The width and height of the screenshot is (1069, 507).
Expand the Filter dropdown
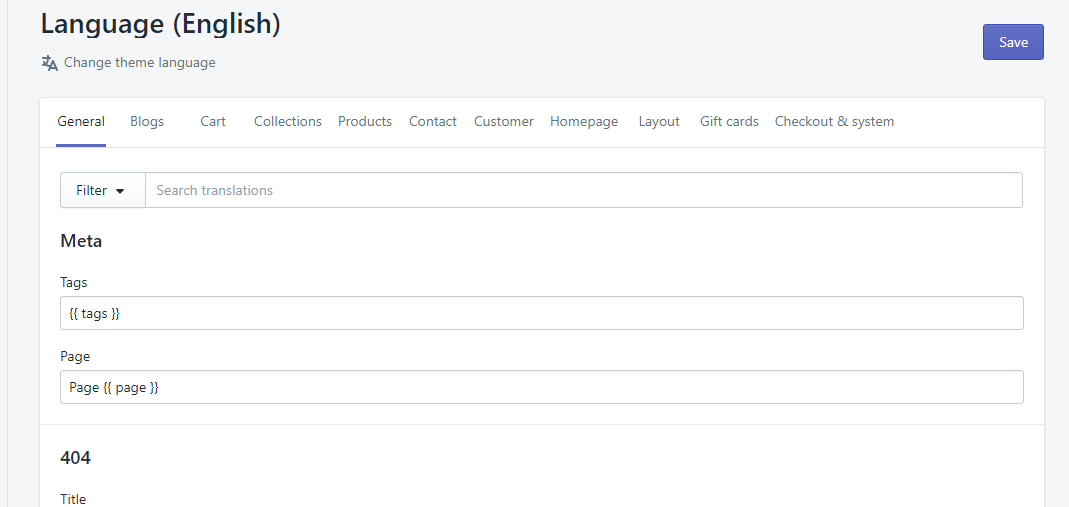102,190
